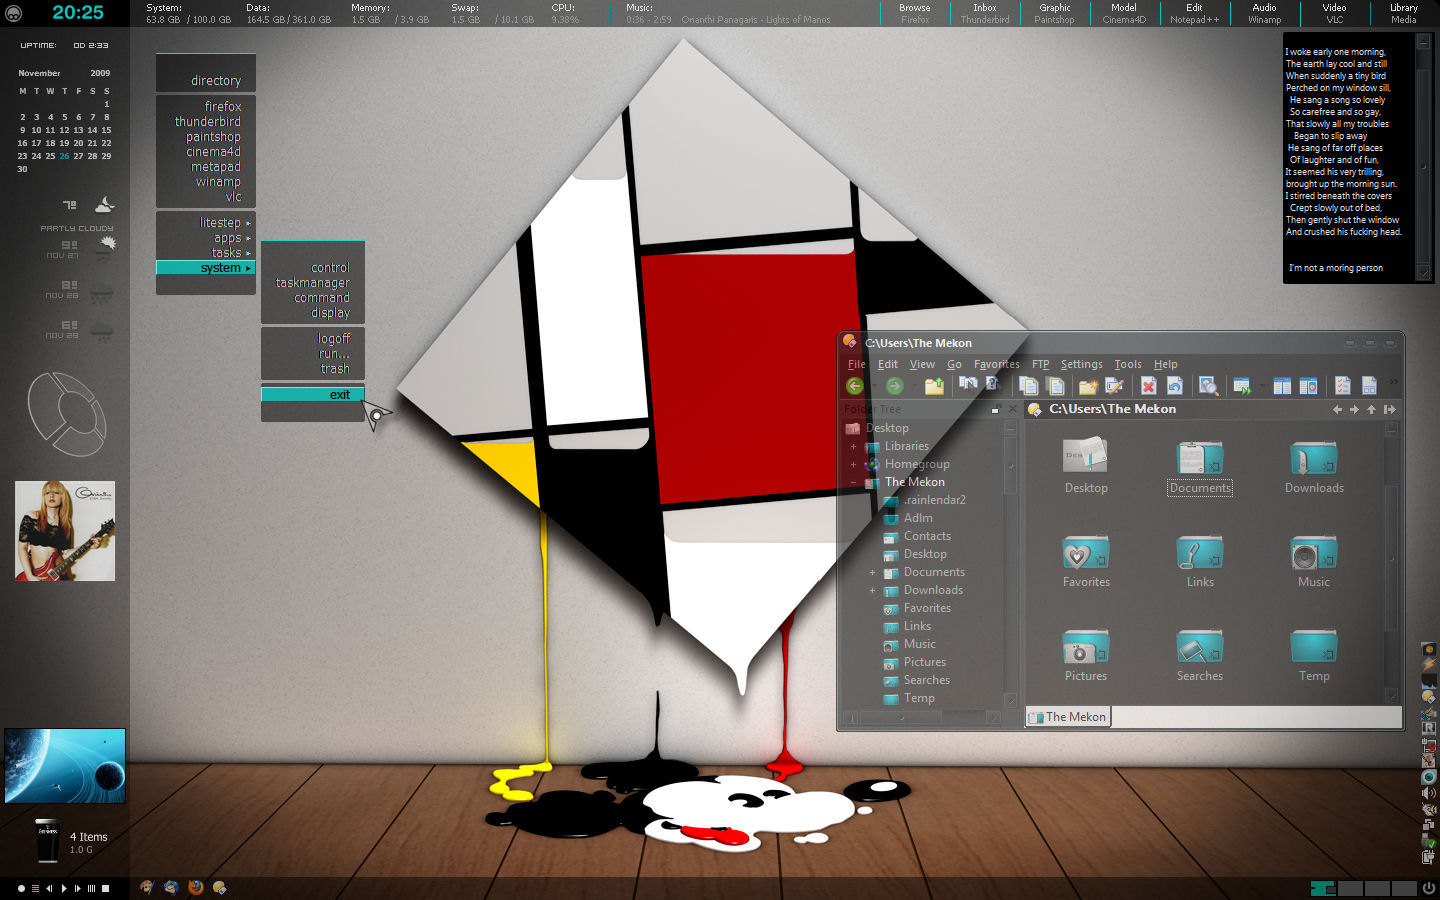The height and width of the screenshot is (900, 1440).
Task: Click the lightning bolt icon in the system tray
Action: click(x=1429, y=664)
